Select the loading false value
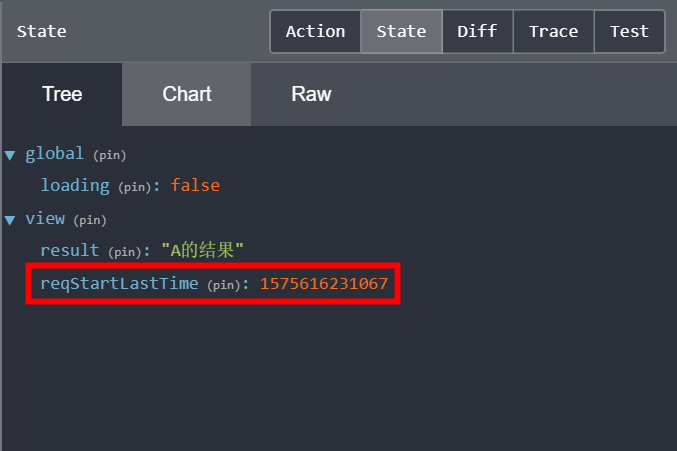This screenshot has width=677, height=451. point(195,186)
